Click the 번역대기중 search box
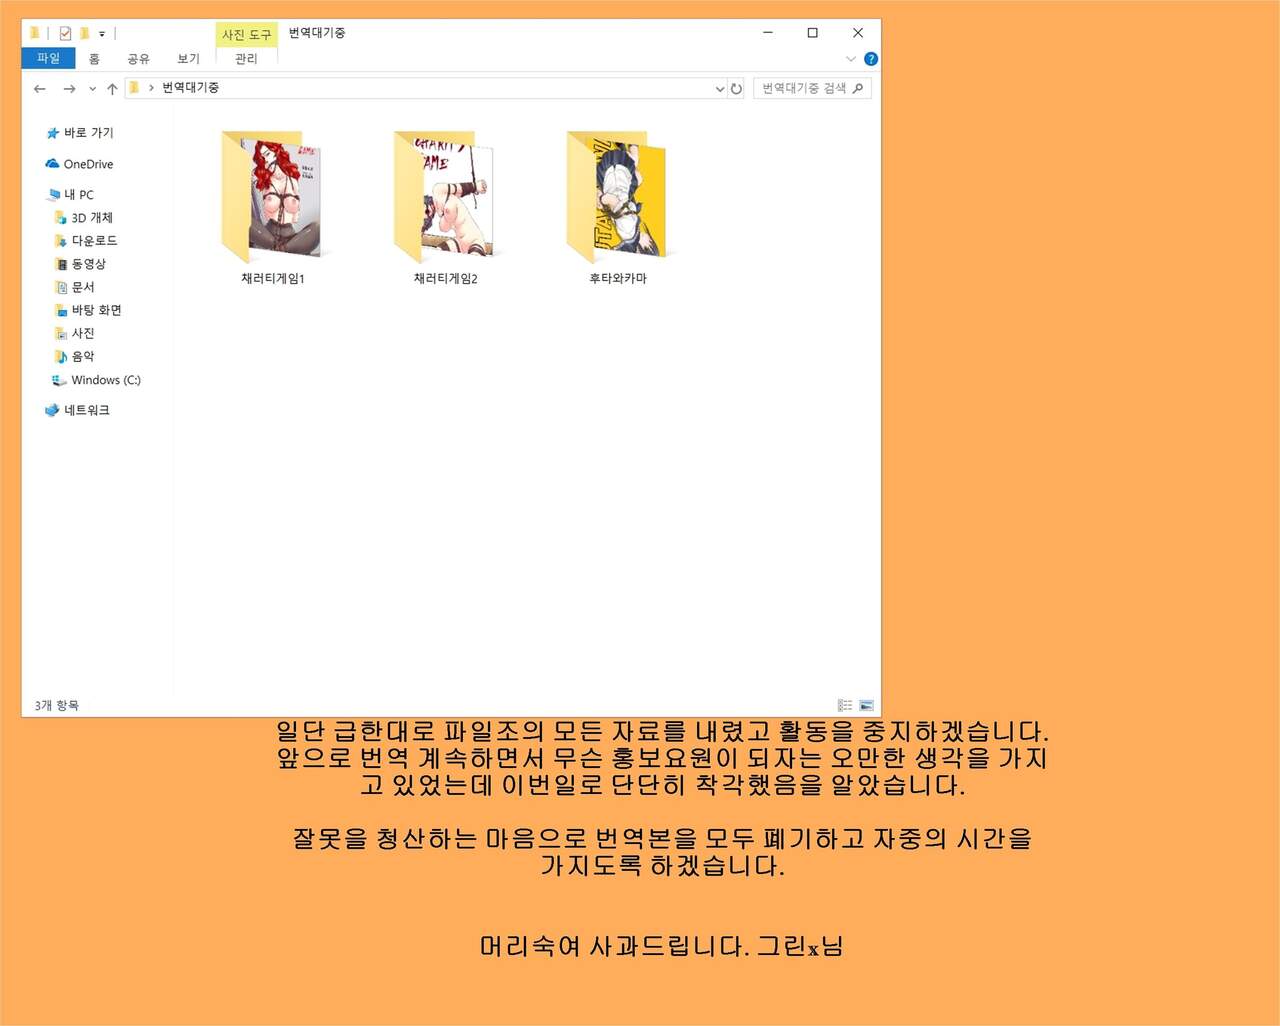This screenshot has height=1026, width=1280. click(x=812, y=88)
